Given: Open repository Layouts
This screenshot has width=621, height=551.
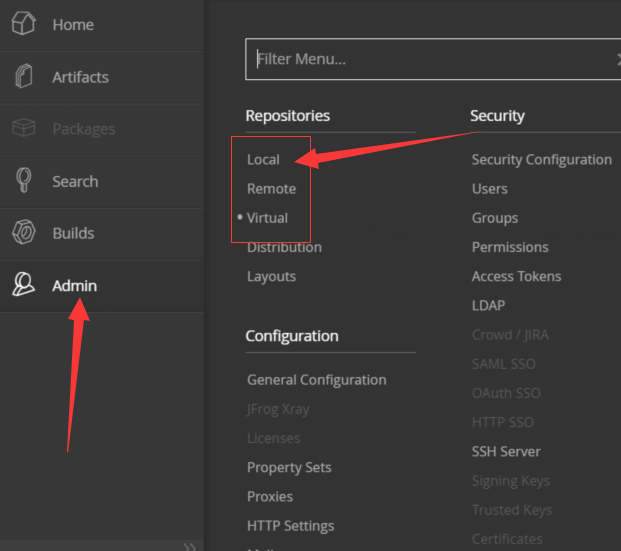Looking at the screenshot, I should click(272, 276).
